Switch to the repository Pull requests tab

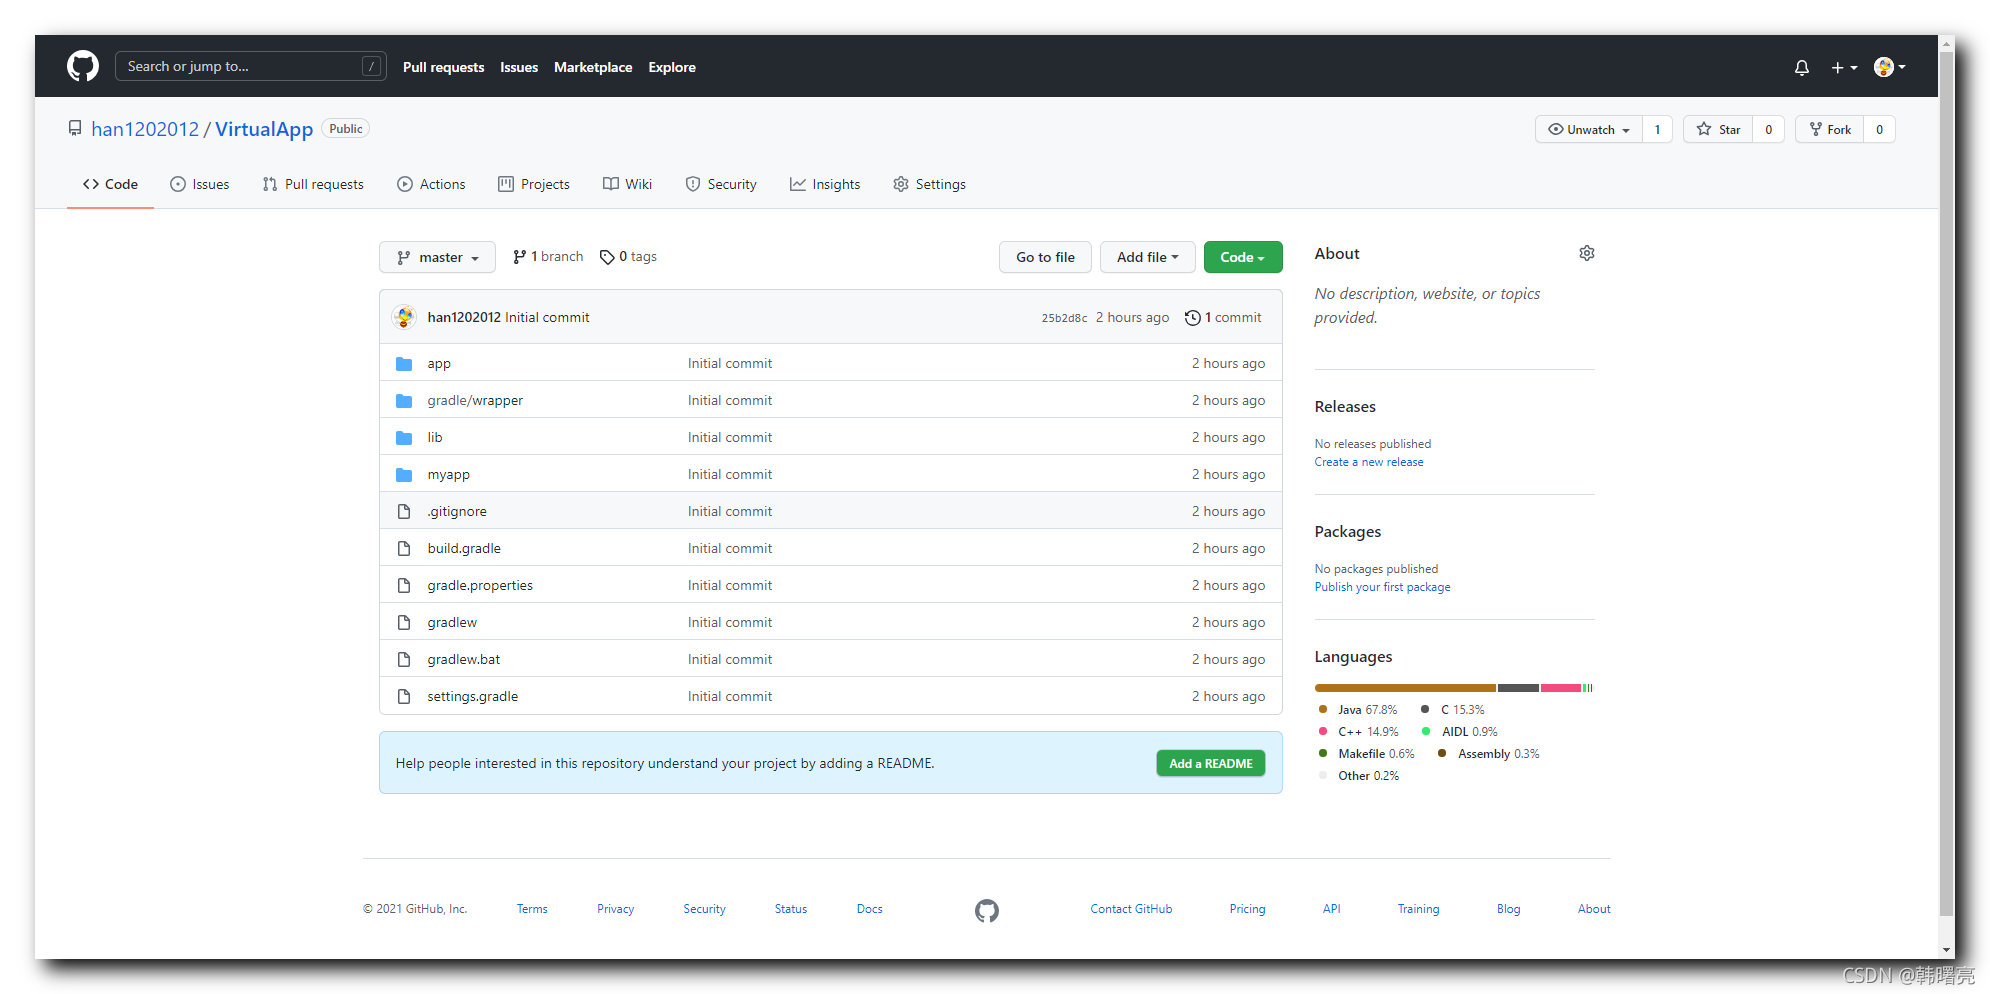click(x=313, y=184)
